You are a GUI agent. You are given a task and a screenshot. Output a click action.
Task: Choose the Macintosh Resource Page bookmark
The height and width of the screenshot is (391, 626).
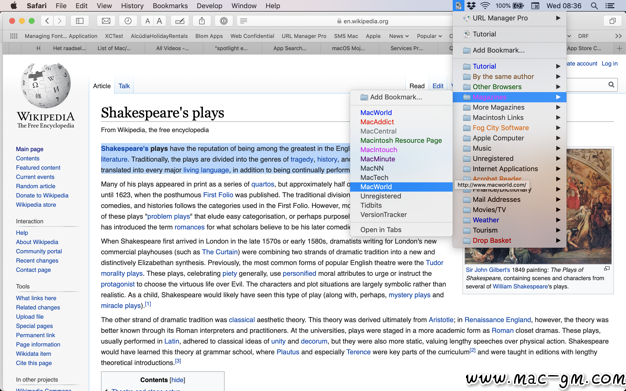point(401,140)
